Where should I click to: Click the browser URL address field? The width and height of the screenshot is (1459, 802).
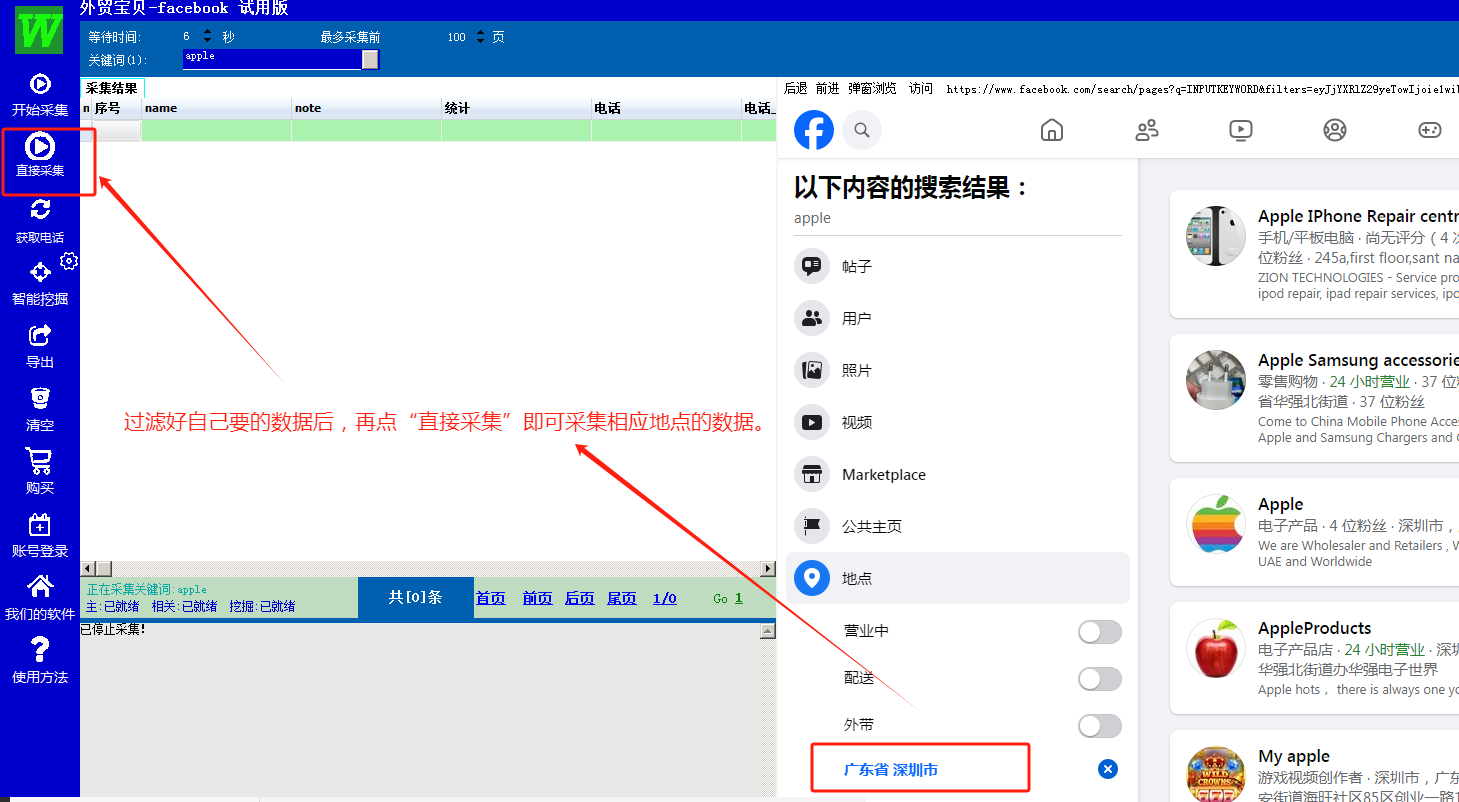pyautogui.click(x=1202, y=89)
